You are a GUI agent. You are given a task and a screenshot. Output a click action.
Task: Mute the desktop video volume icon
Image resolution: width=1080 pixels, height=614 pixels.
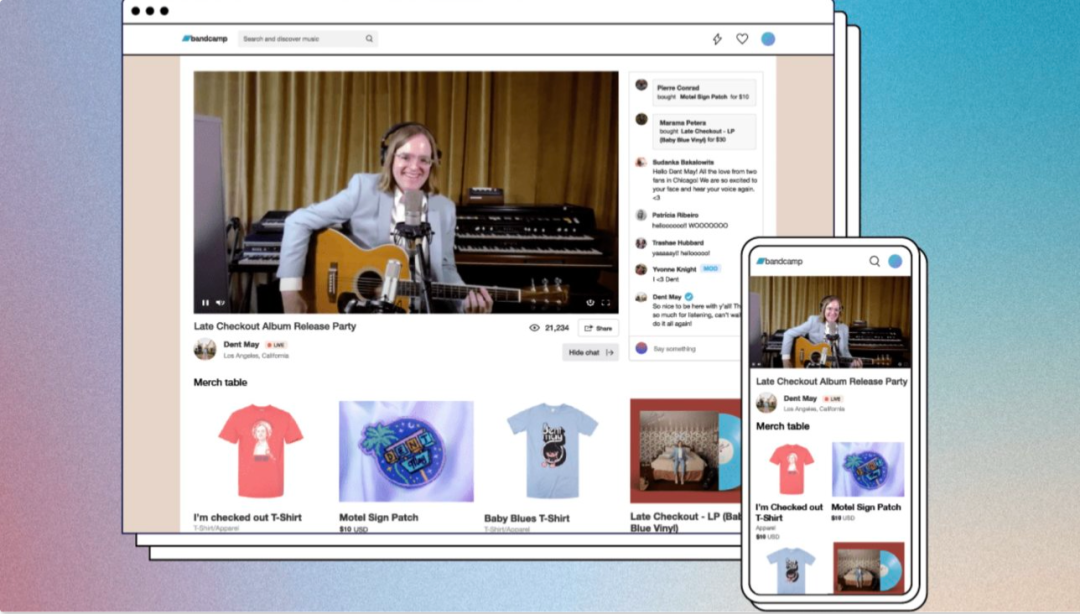pyautogui.click(x=220, y=303)
